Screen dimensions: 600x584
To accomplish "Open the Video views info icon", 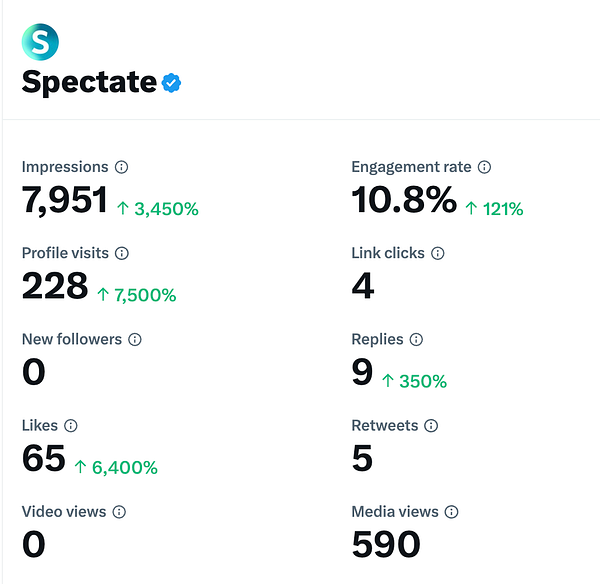I will 119,511.
